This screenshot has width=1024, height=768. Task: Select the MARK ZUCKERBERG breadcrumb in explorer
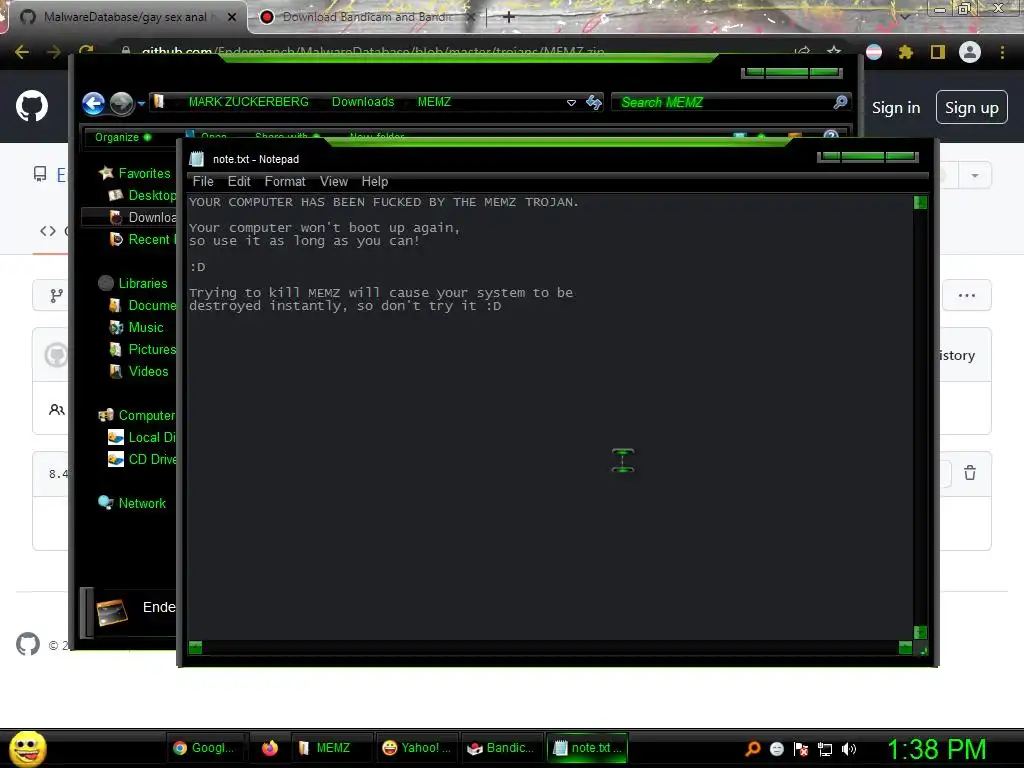[248, 102]
